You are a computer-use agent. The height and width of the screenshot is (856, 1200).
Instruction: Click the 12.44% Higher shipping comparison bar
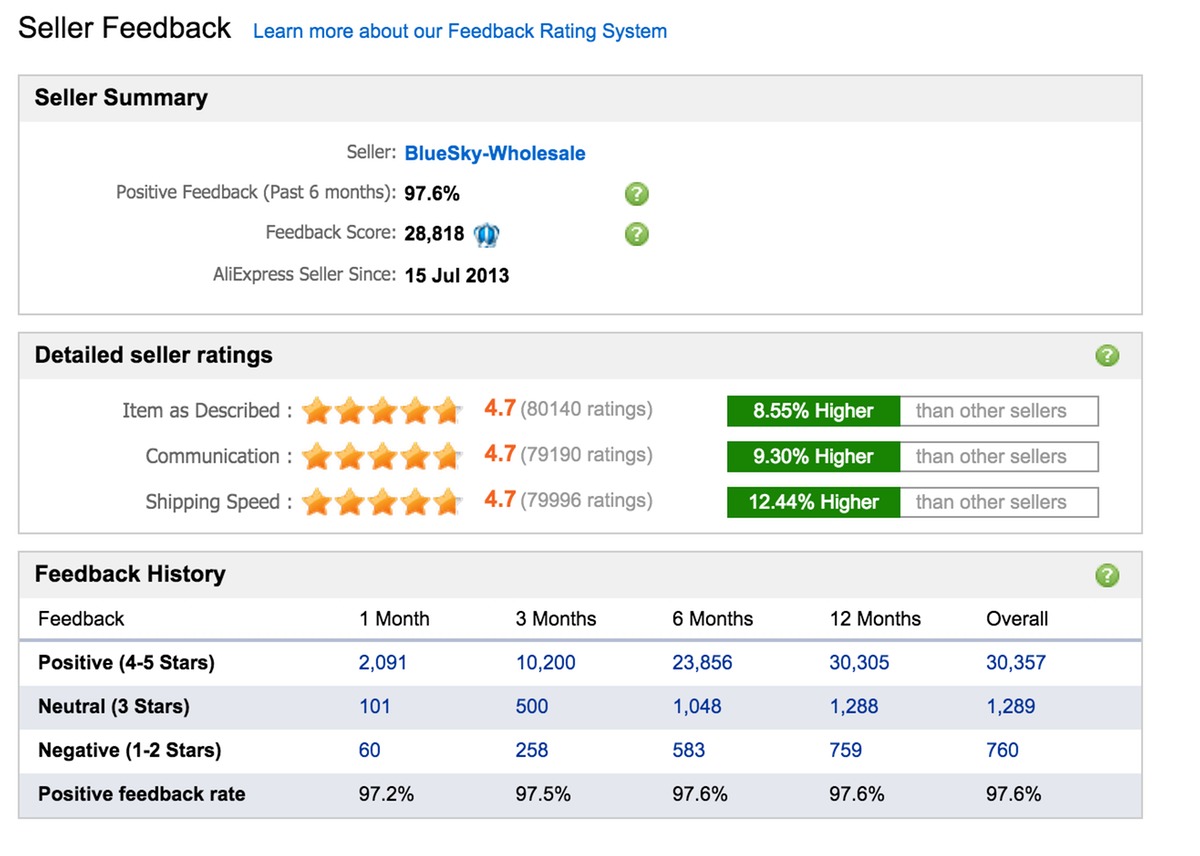(813, 502)
